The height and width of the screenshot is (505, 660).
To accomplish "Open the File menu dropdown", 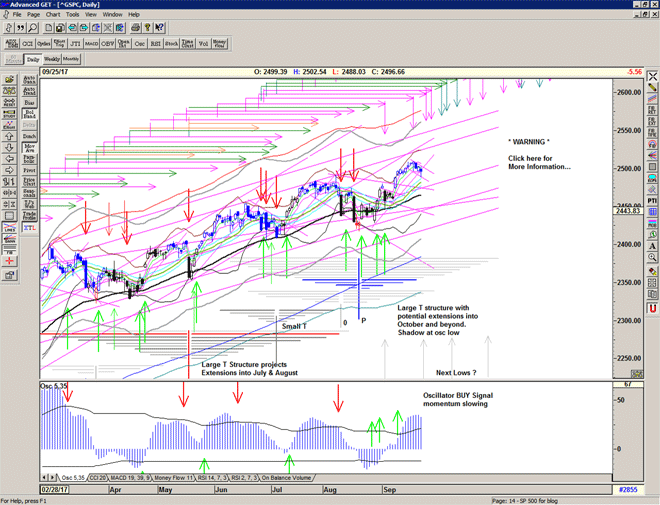I will (x=17, y=15).
